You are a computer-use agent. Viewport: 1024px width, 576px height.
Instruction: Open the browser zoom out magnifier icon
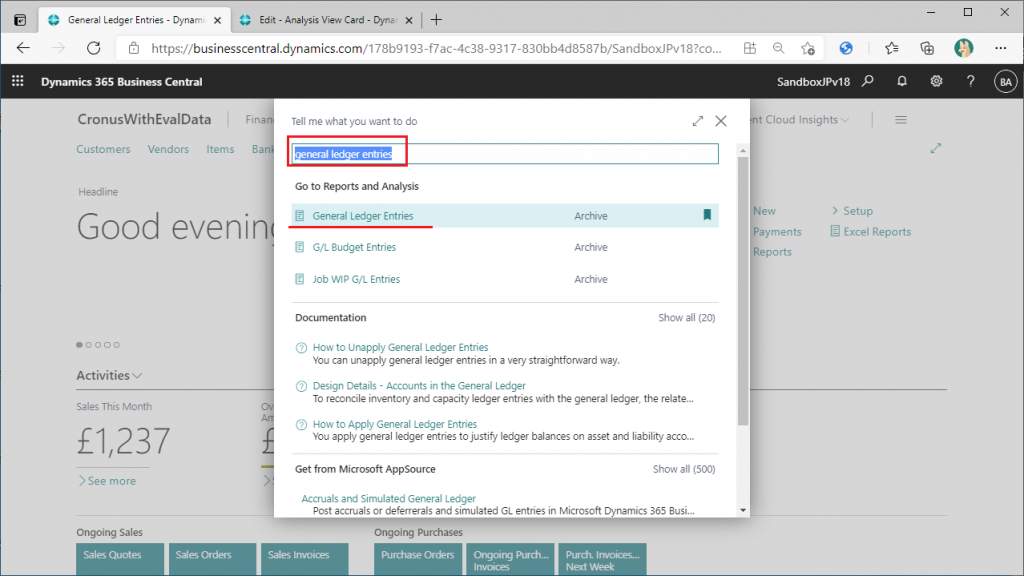(x=778, y=48)
